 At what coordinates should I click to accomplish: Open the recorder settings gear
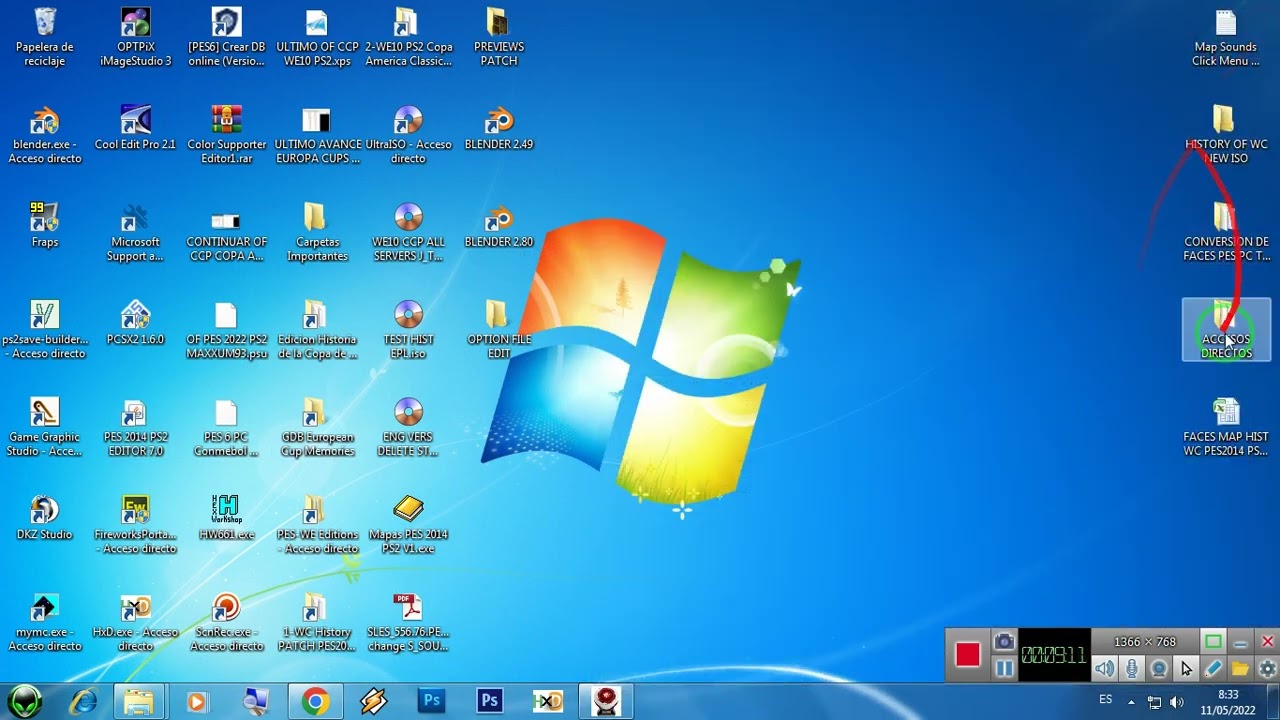click(x=1267, y=669)
